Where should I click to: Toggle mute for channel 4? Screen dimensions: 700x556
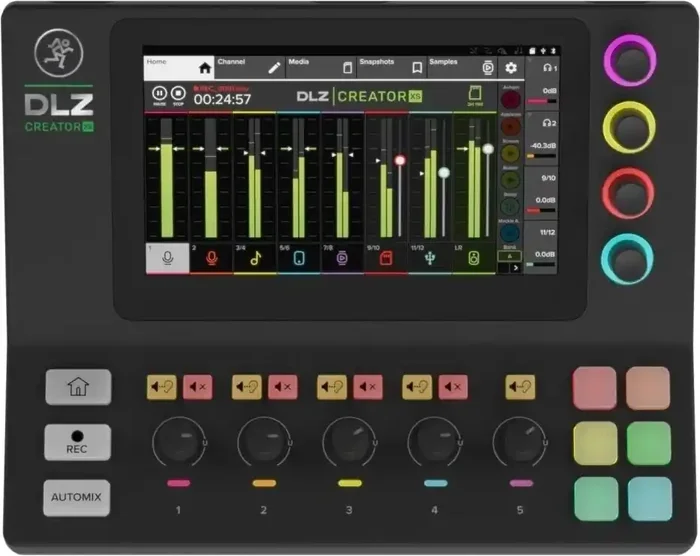tap(453, 387)
